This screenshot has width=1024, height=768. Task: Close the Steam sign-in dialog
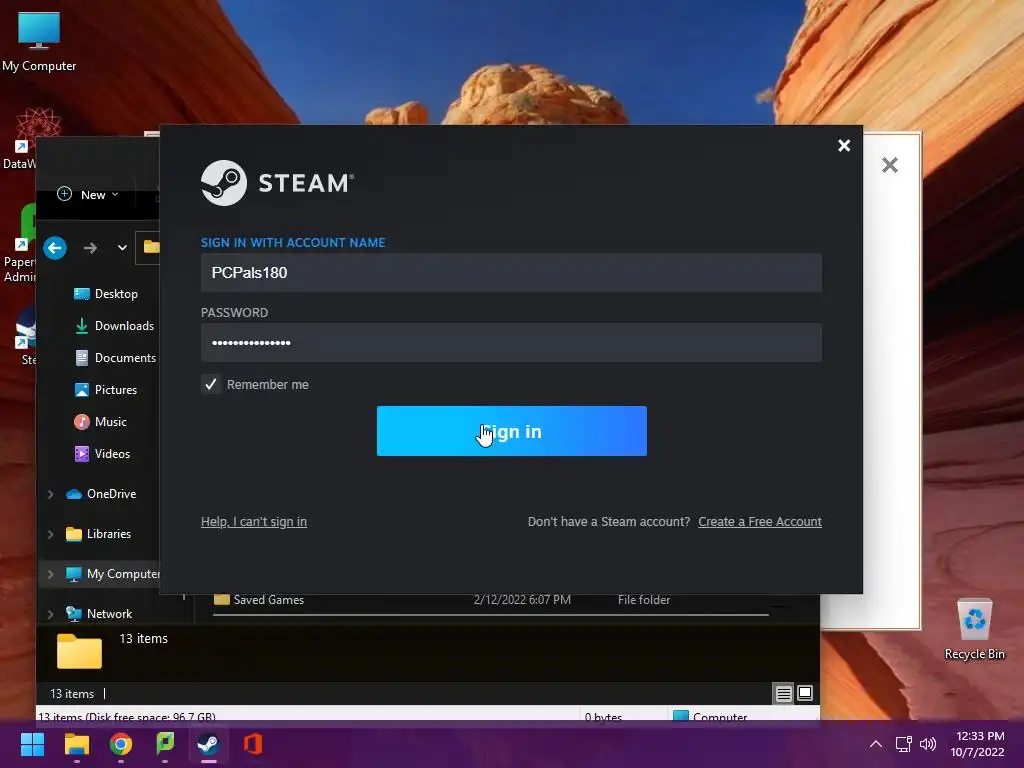(x=844, y=146)
